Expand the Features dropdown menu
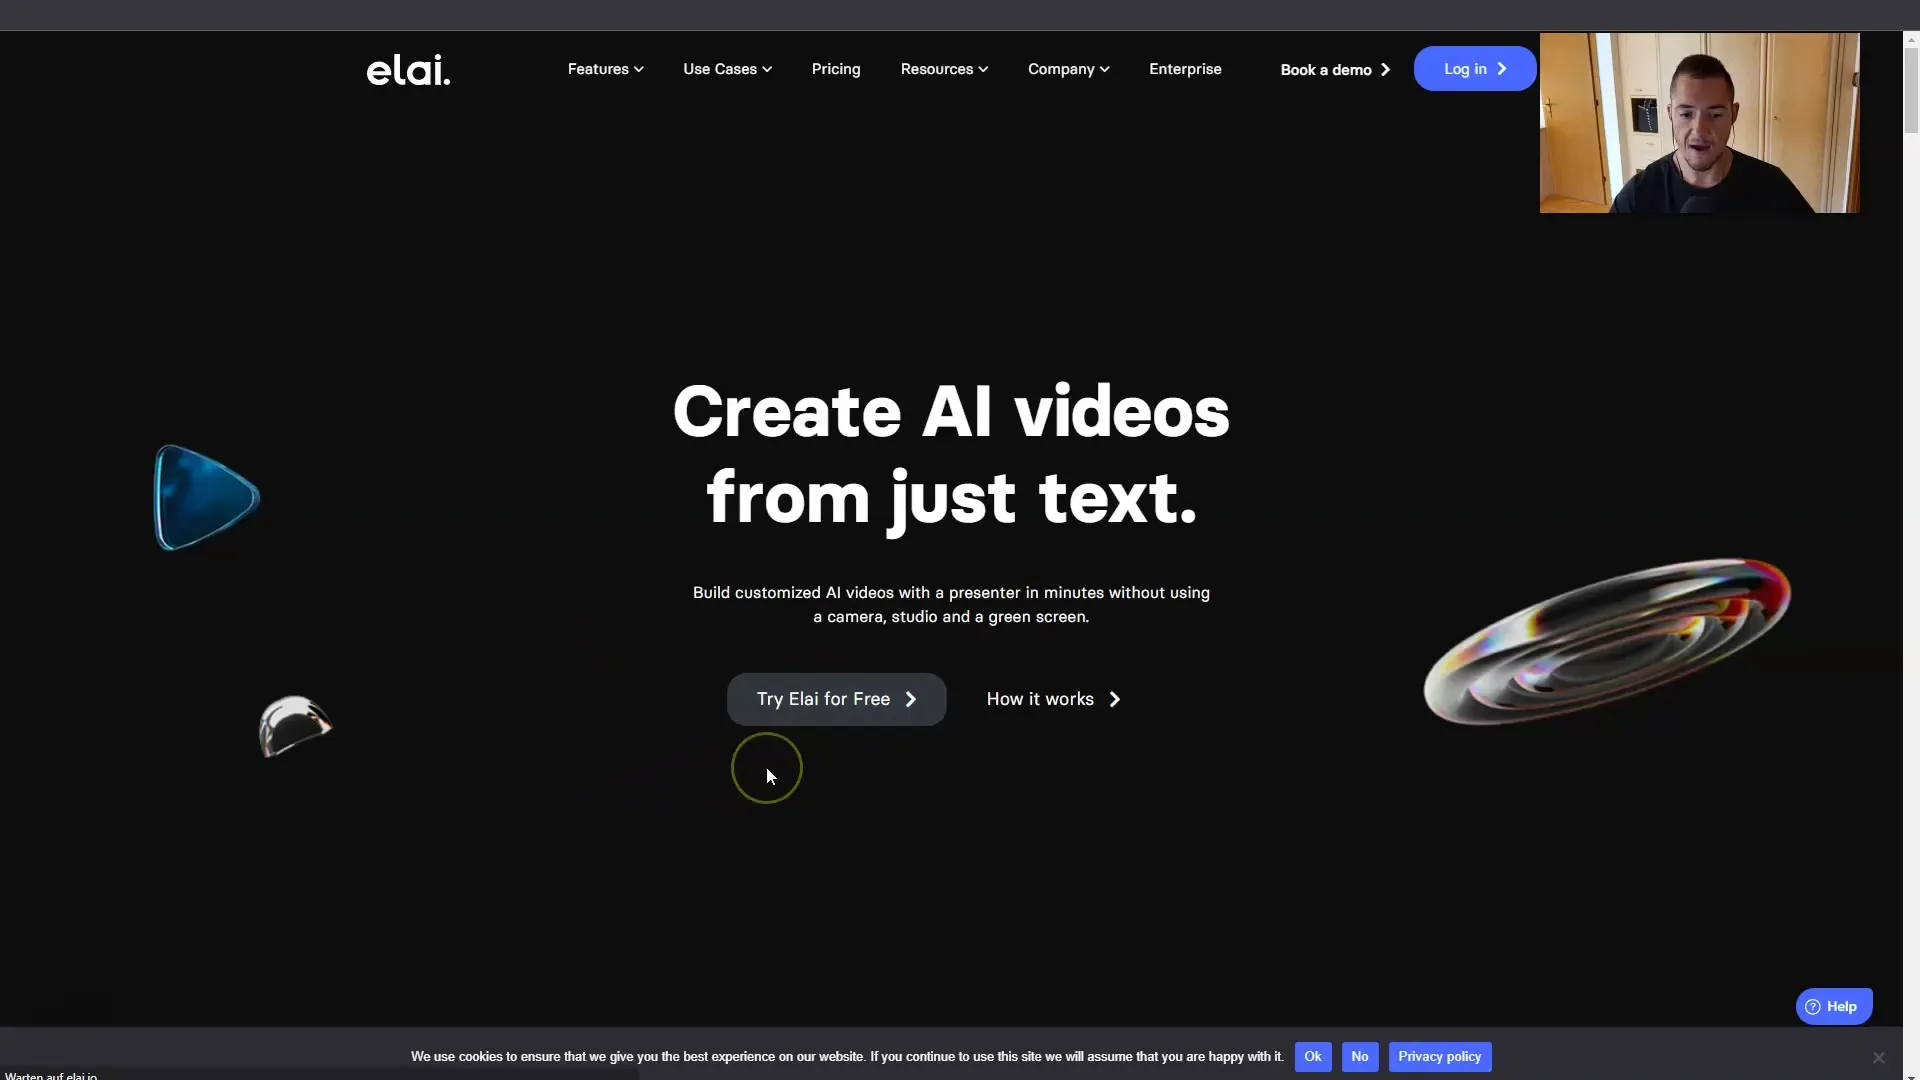The image size is (1920, 1080). click(x=605, y=67)
